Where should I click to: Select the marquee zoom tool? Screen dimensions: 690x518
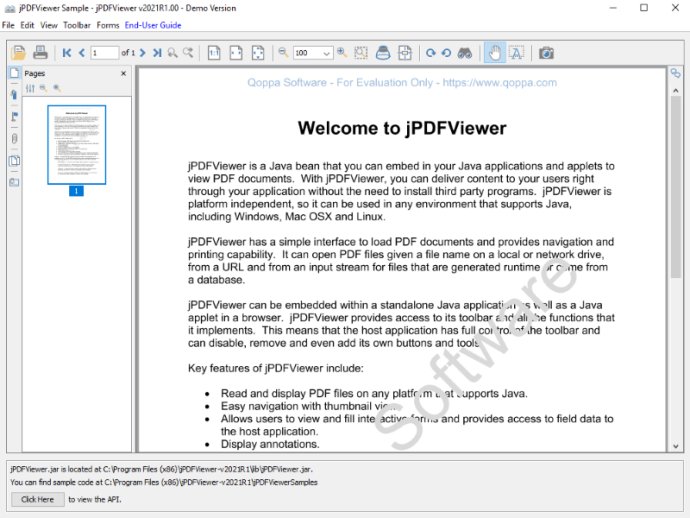point(361,53)
